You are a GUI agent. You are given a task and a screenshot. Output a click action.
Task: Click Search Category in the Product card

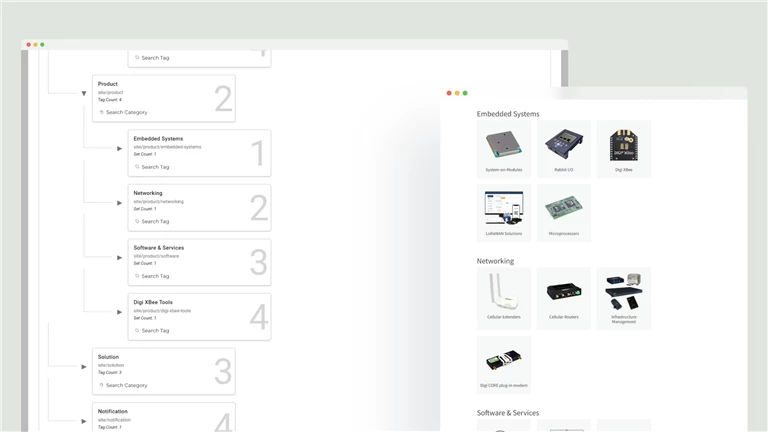click(x=126, y=112)
